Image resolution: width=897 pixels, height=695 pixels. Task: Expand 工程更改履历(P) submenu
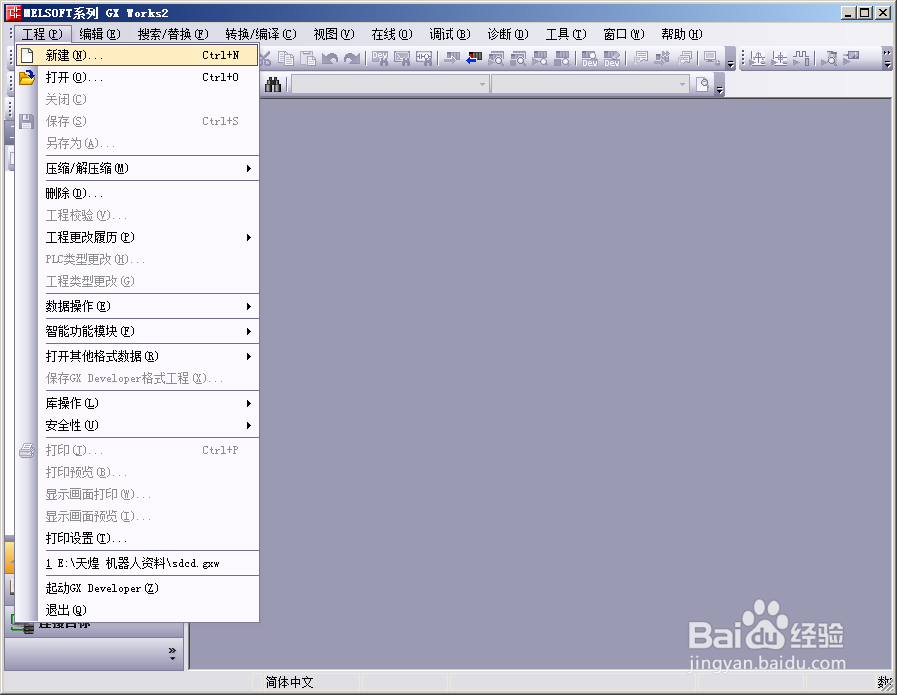(148, 237)
